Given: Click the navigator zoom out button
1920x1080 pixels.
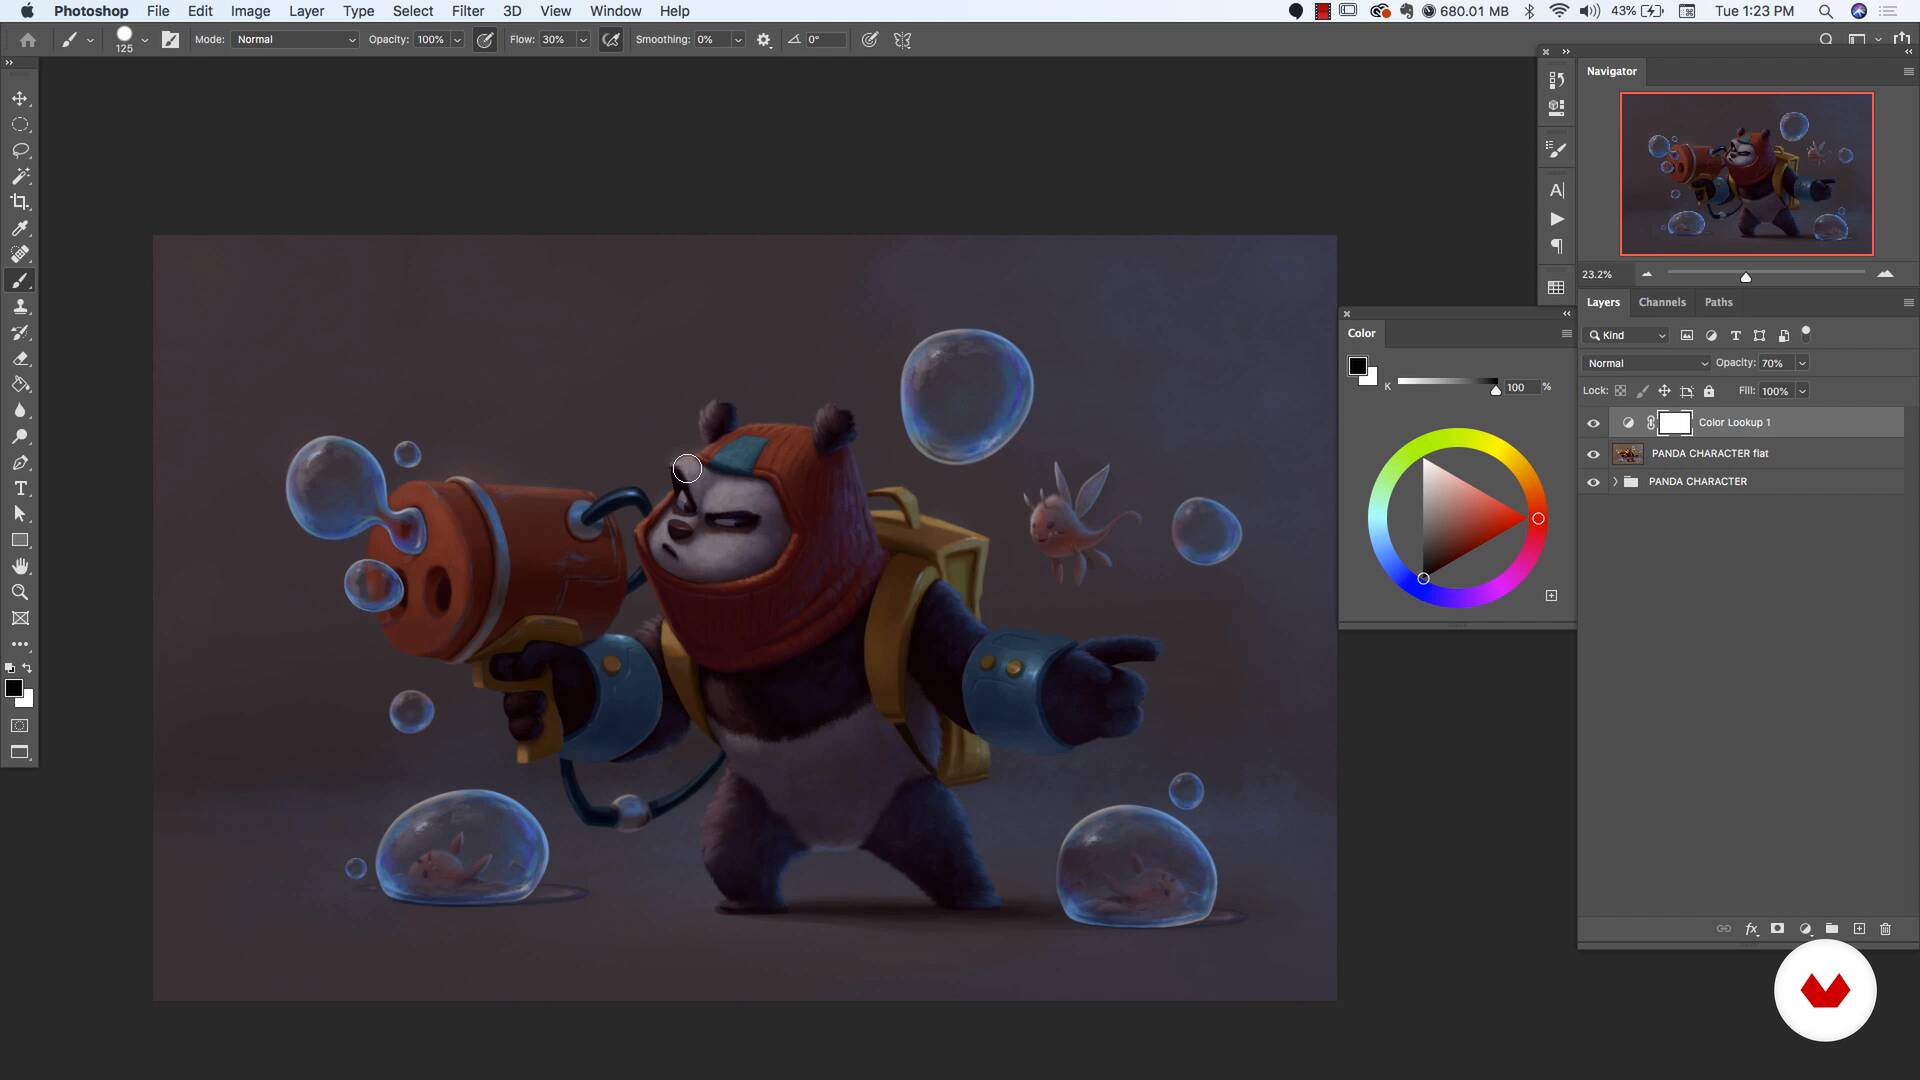Looking at the screenshot, I should coord(1647,274).
